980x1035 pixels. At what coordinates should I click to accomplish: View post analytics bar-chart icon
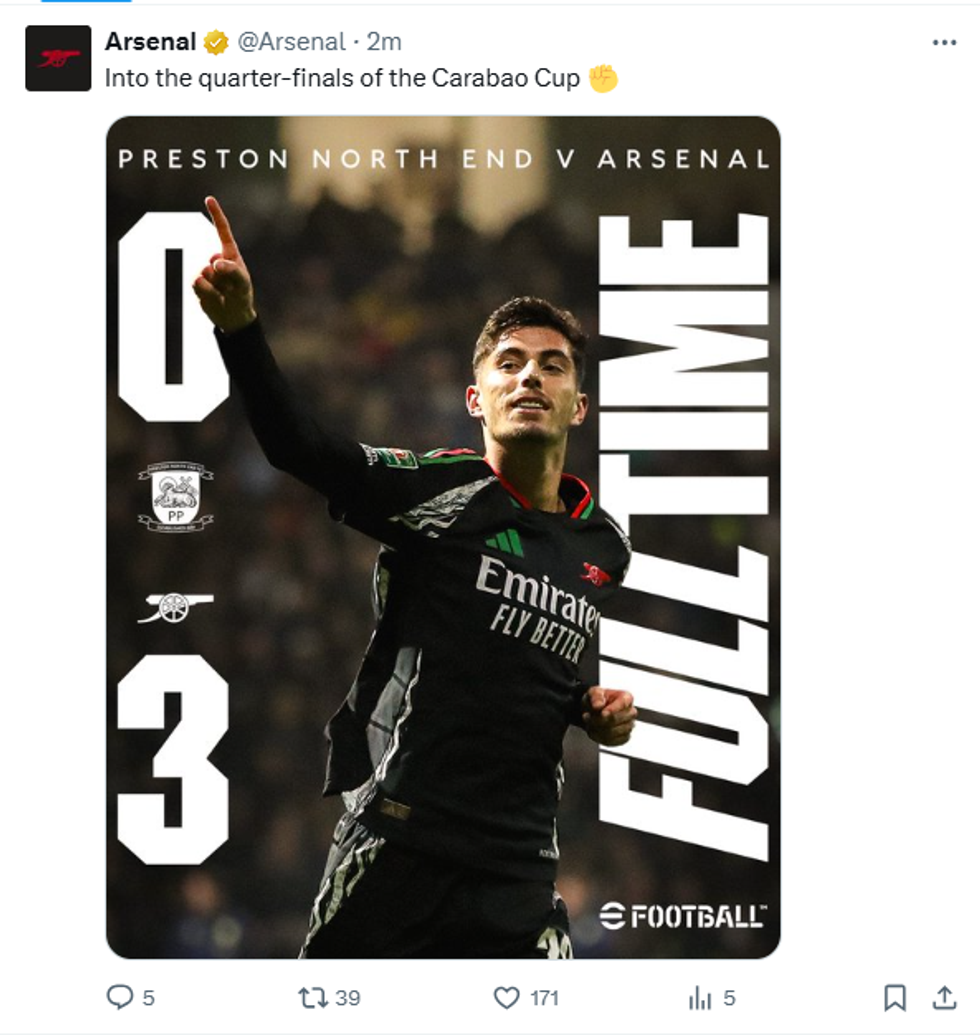[x=699, y=997]
